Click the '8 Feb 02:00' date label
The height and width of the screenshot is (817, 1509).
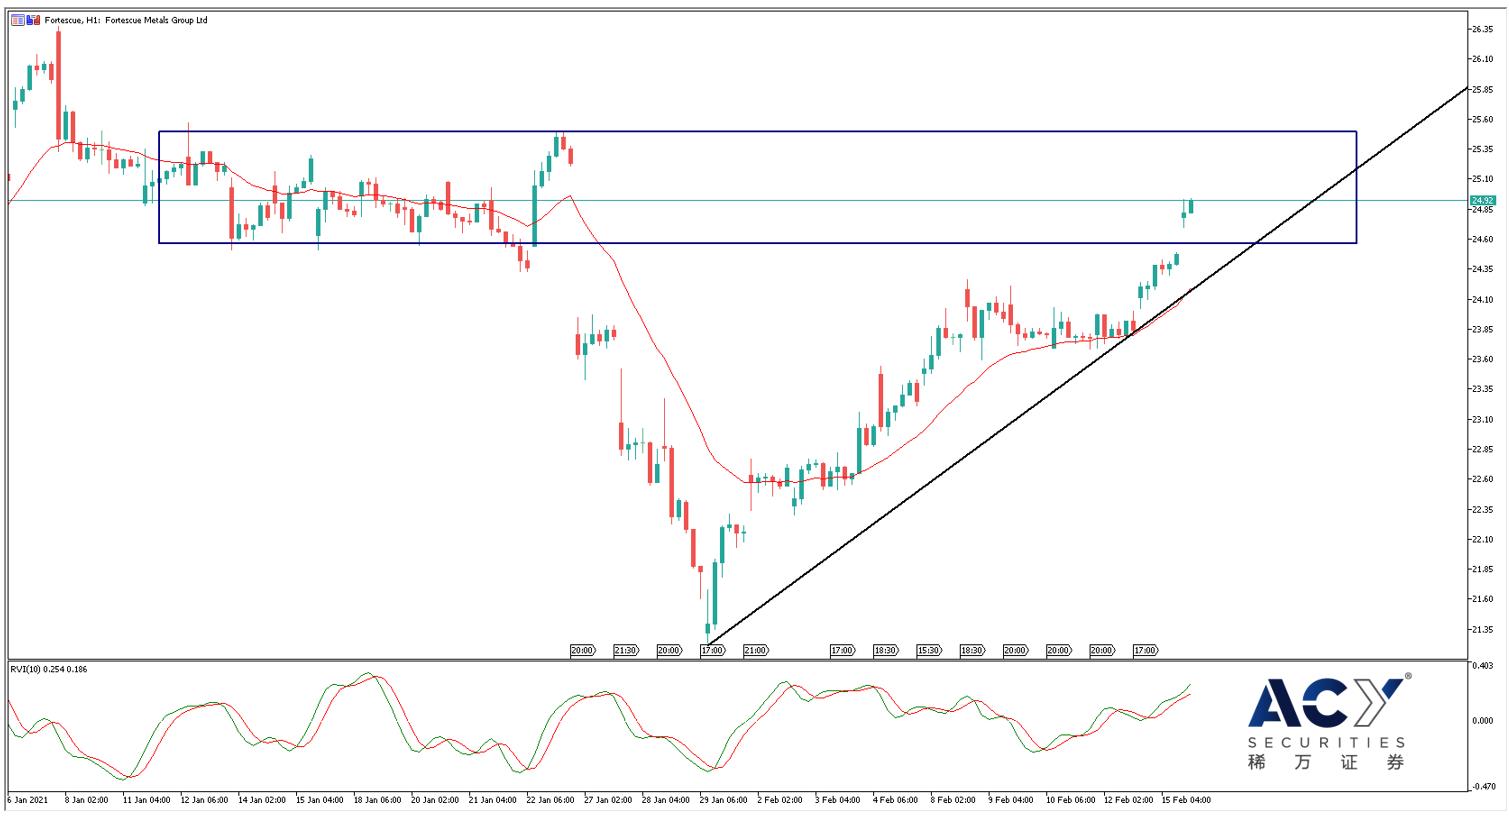[955, 800]
